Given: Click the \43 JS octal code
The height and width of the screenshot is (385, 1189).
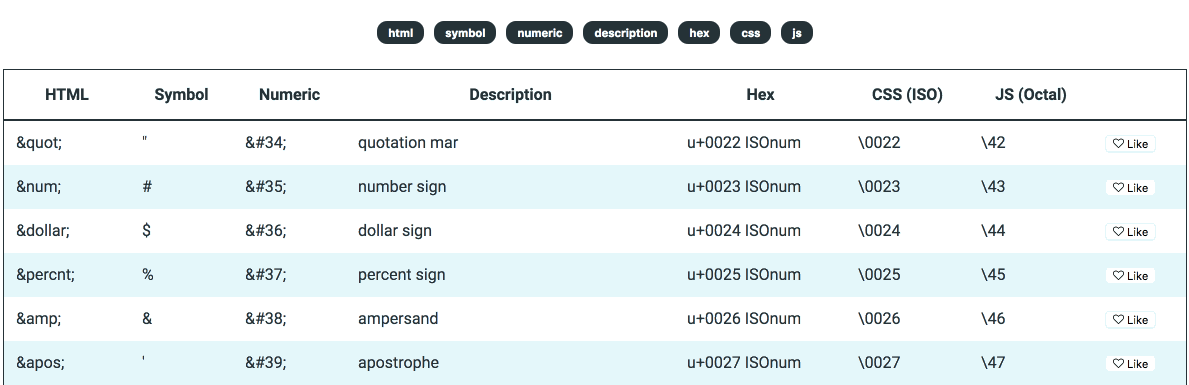Looking at the screenshot, I should (x=993, y=186).
